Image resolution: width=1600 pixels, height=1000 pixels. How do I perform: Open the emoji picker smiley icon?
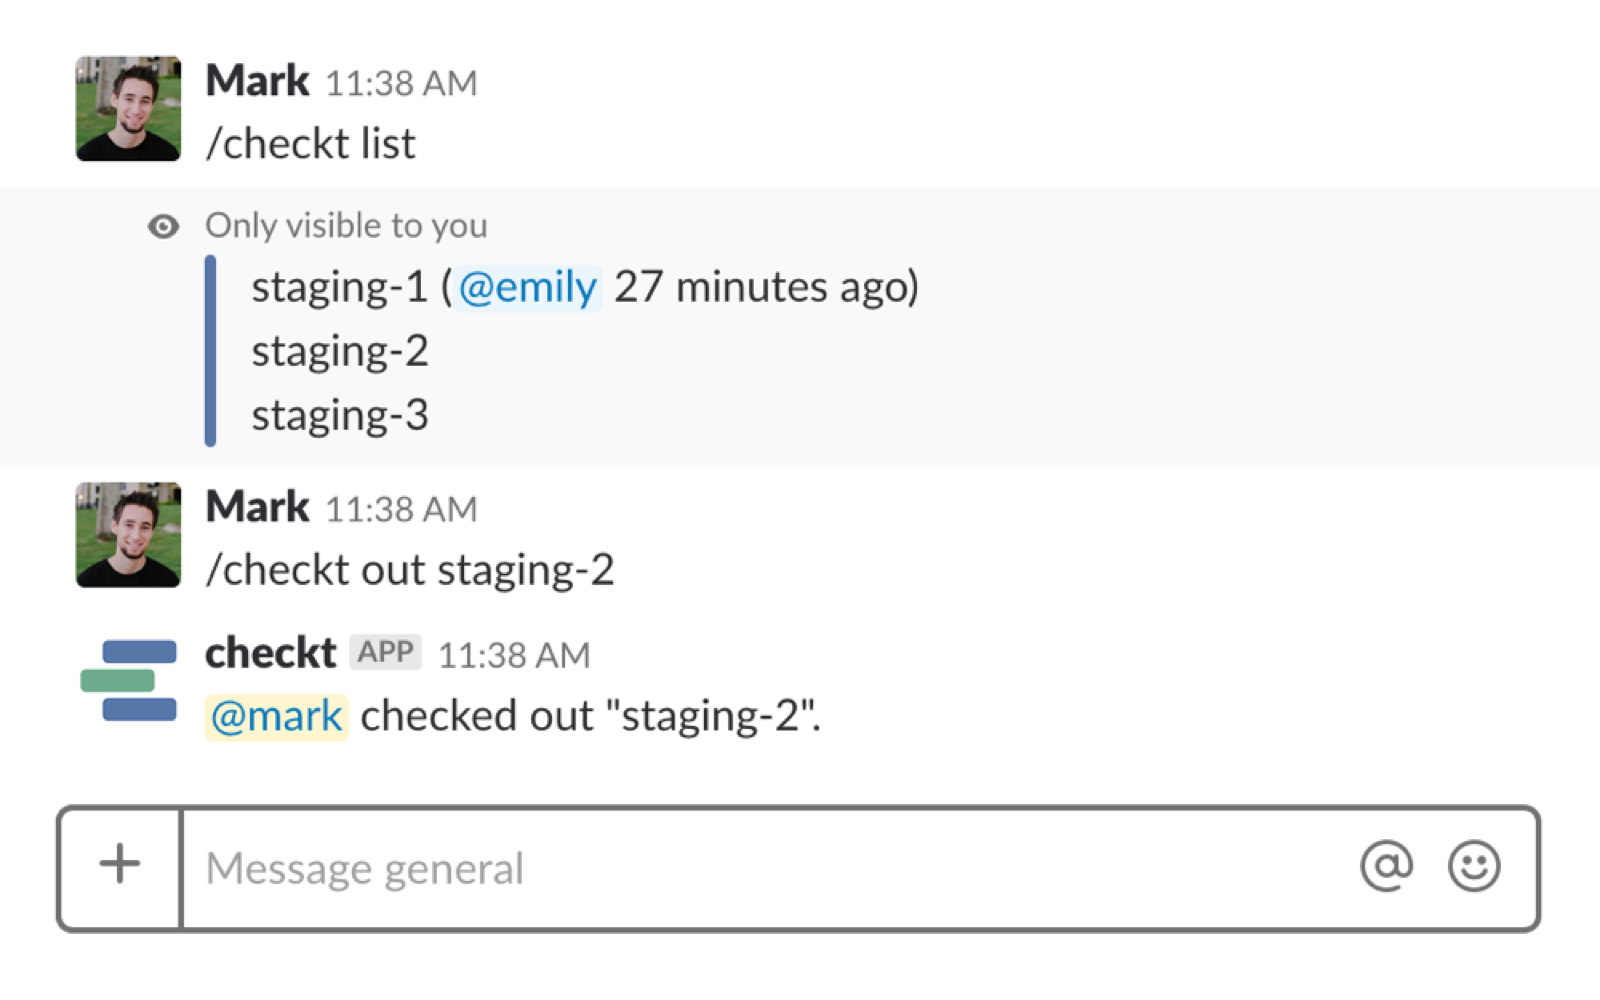coord(1474,866)
